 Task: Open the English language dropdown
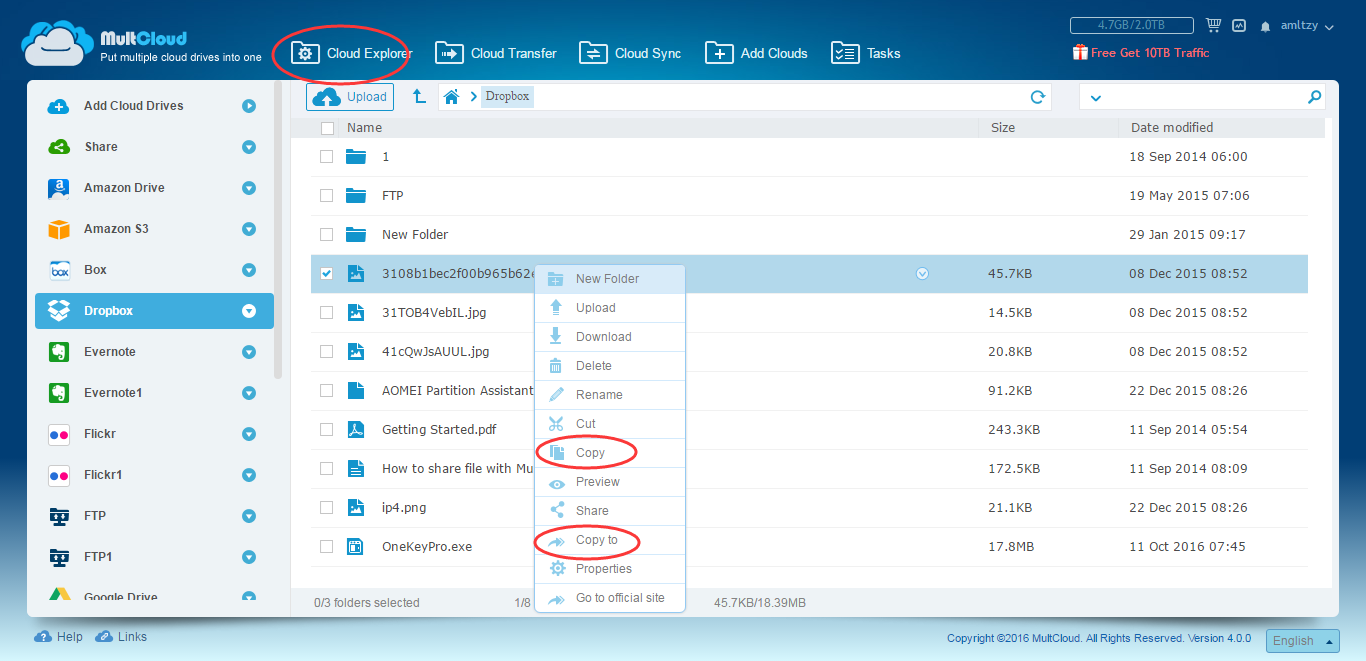(x=1302, y=641)
